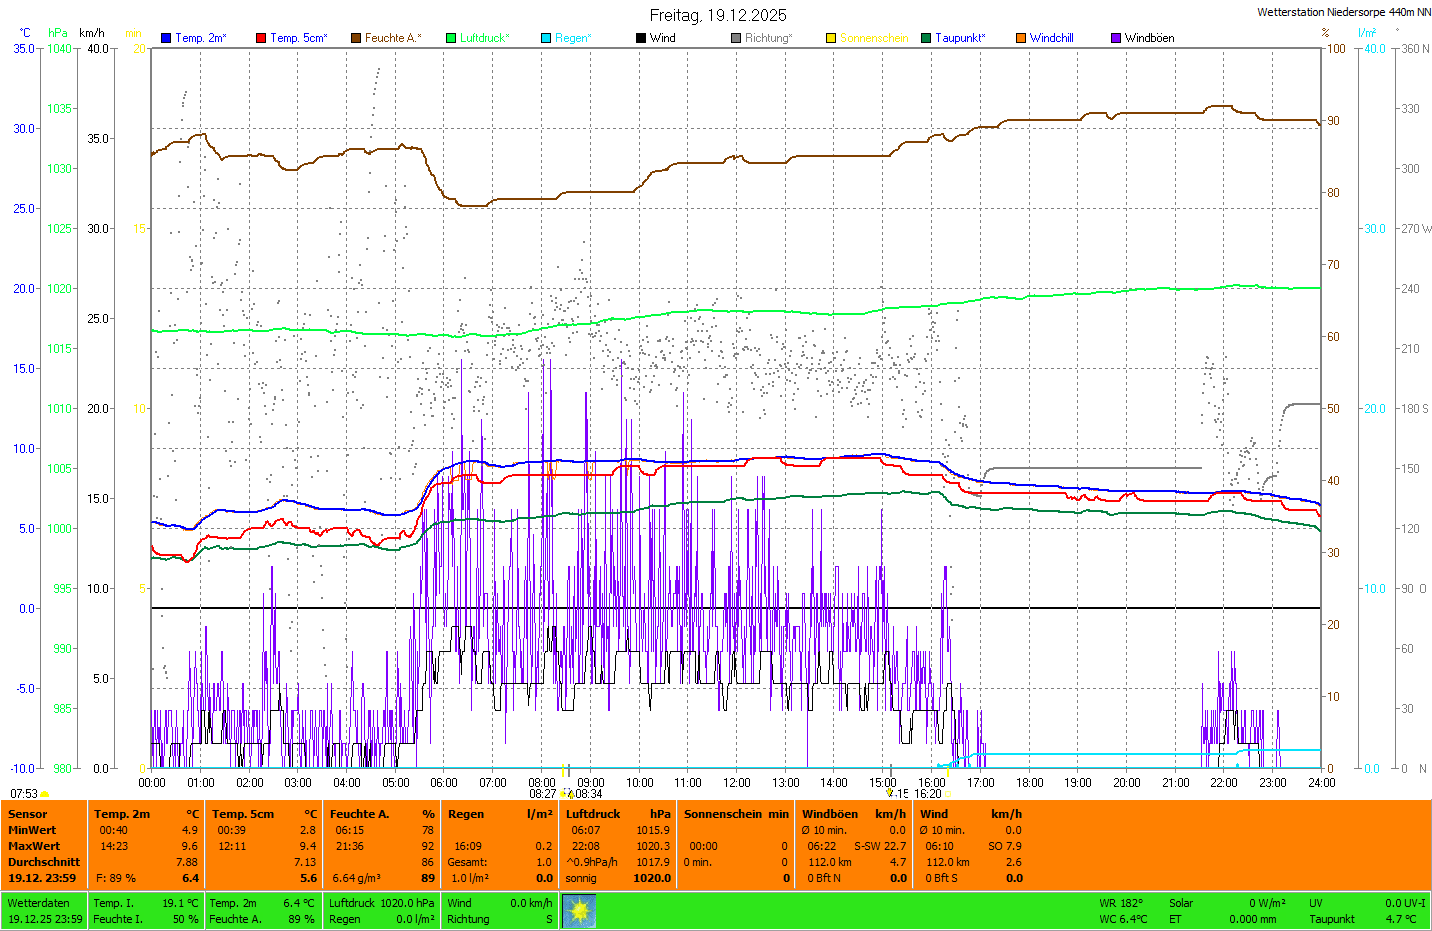Click the blue Temp. 2m legend square
The width and height of the screenshot is (1432, 931).
point(166,38)
